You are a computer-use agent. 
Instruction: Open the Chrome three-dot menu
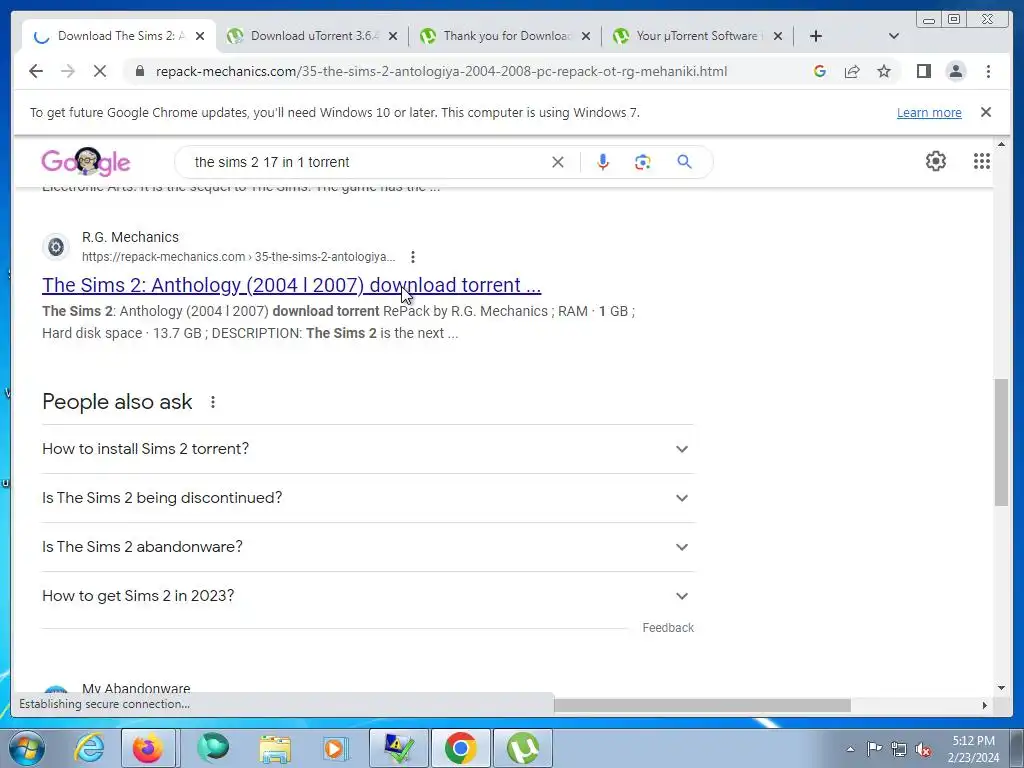pos(988,71)
